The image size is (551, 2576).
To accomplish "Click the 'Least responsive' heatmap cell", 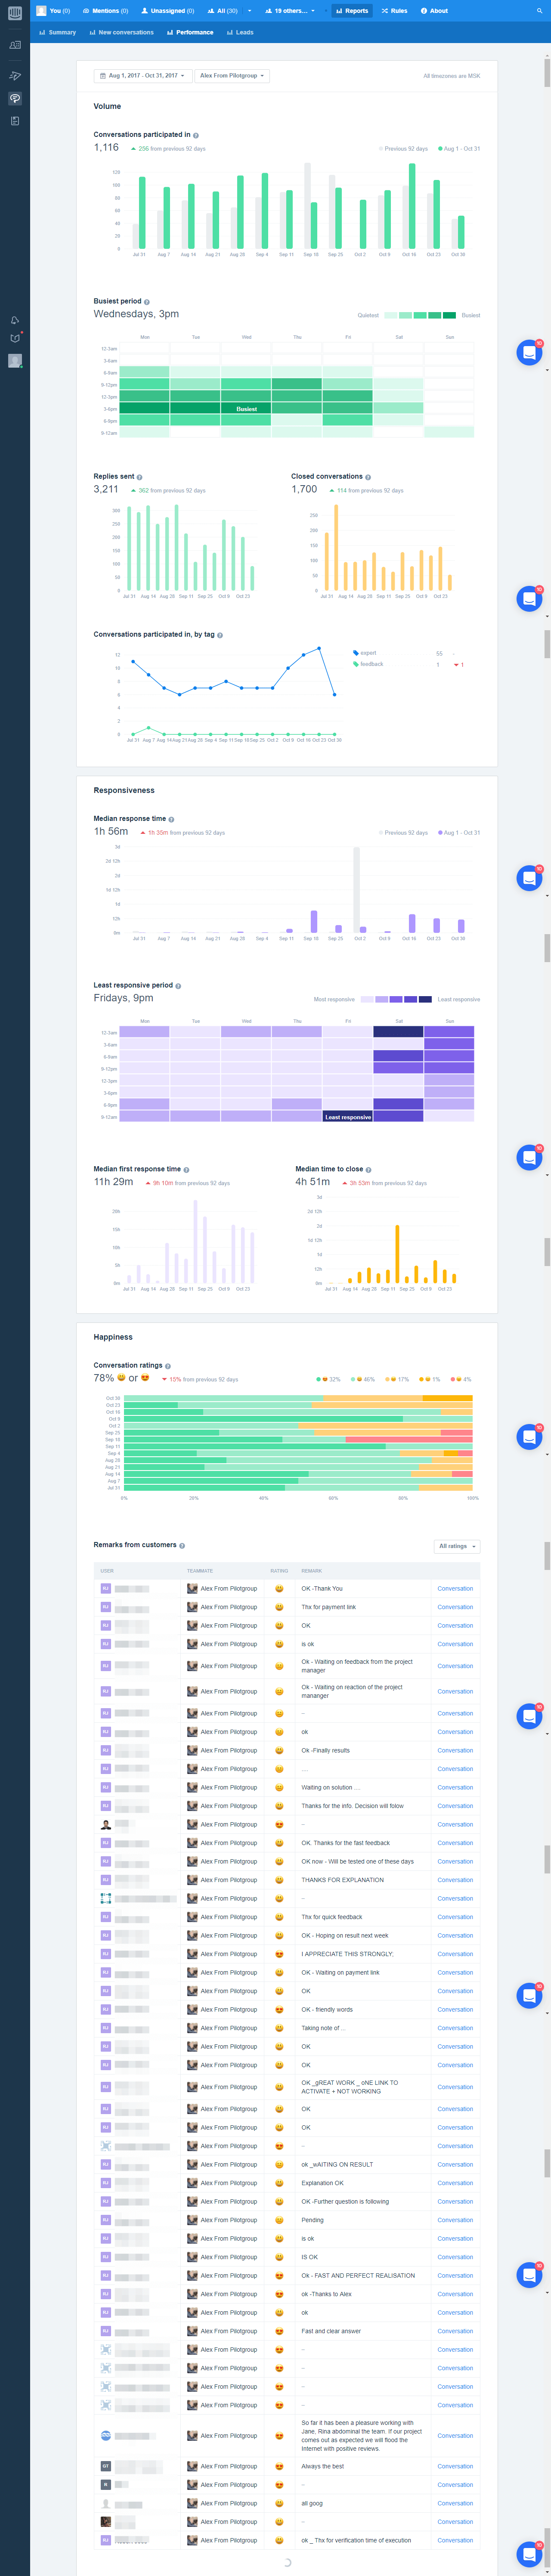I will 348,1117.
